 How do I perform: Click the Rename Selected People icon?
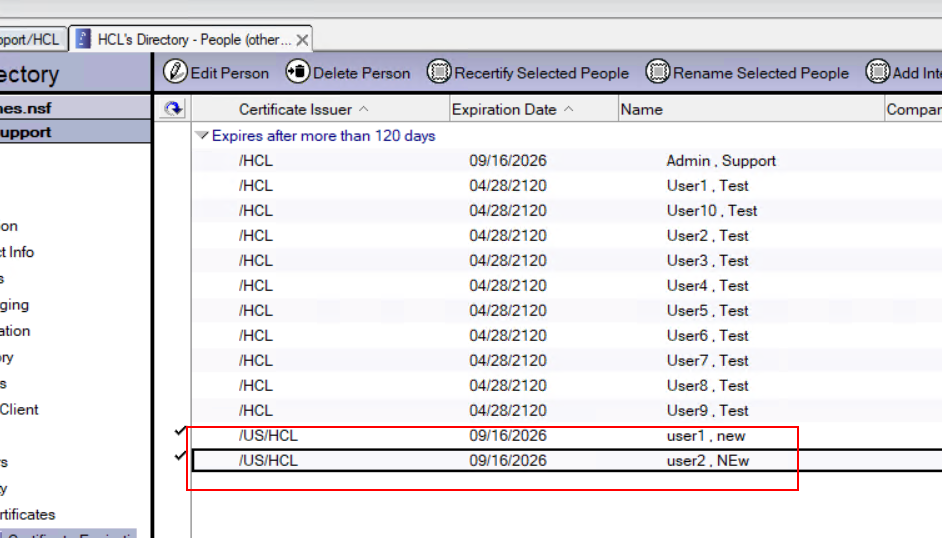coord(657,71)
